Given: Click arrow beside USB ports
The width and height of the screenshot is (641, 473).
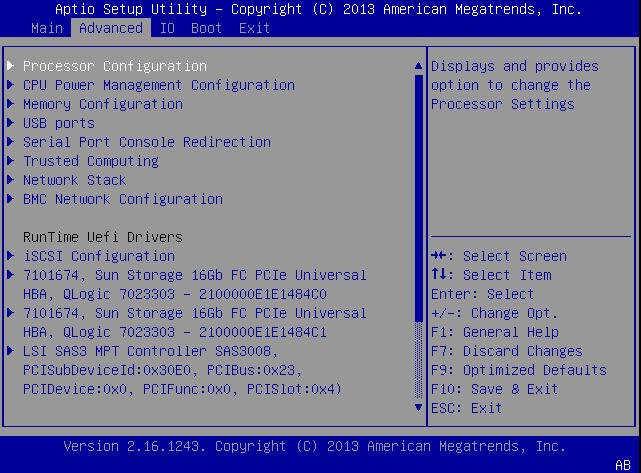Looking at the screenshot, I should click(11, 123).
